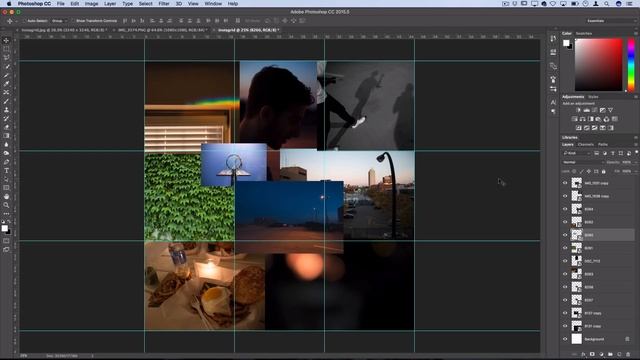Select the Horizontal Type tool
The height and width of the screenshot is (360, 640).
tap(6, 171)
